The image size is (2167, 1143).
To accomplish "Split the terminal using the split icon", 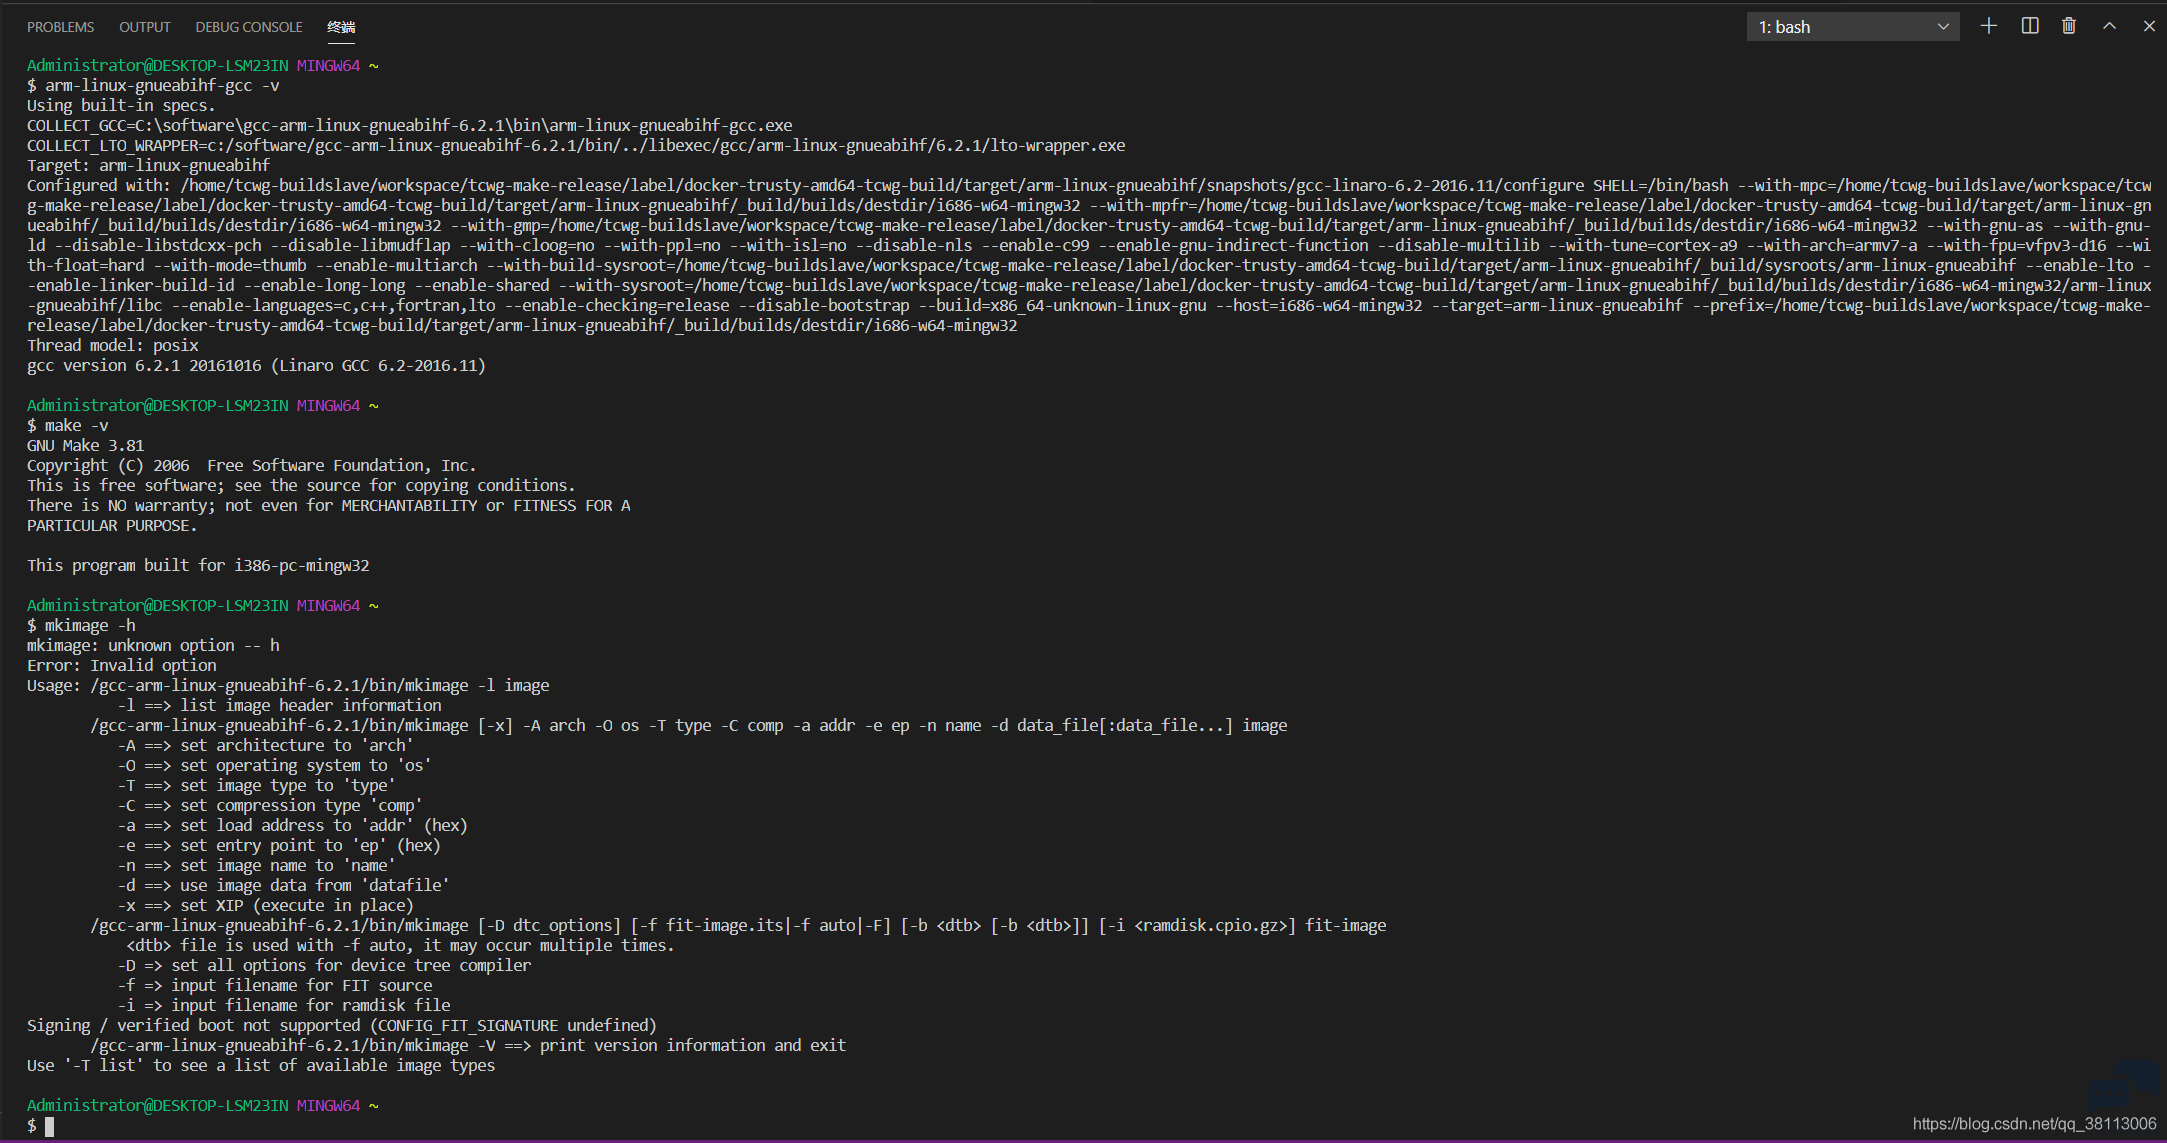I will click(2029, 27).
